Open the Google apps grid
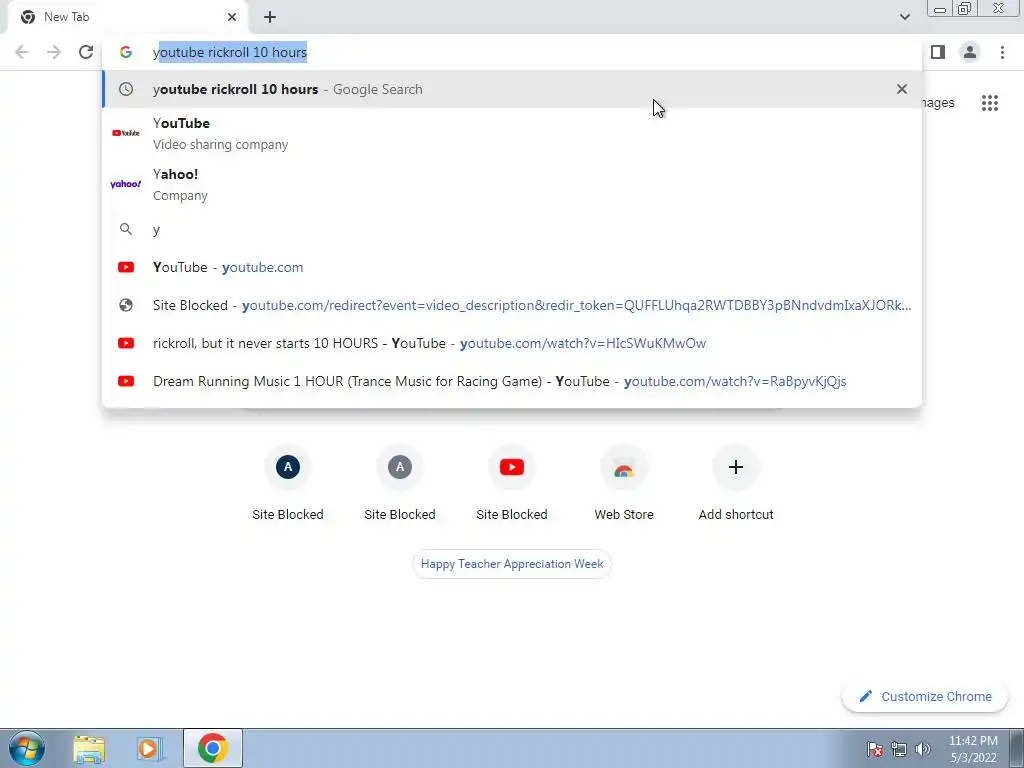This screenshot has width=1024, height=768. point(989,103)
